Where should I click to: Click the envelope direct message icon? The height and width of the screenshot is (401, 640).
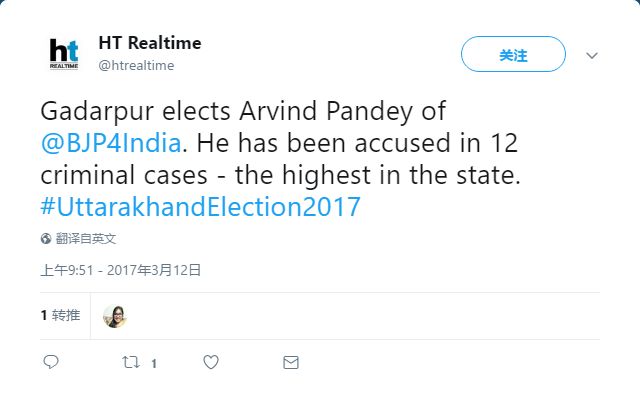290,362
